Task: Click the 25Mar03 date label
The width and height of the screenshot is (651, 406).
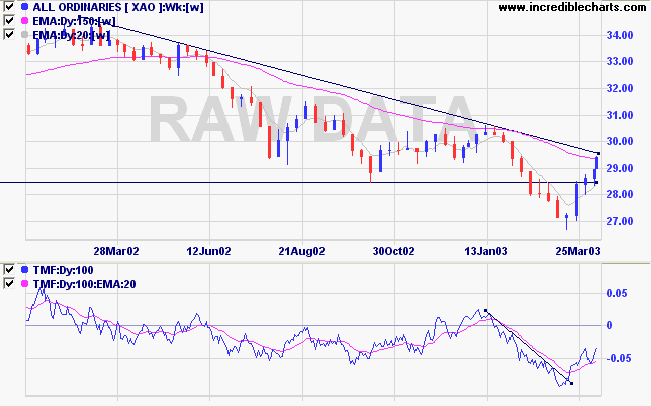Action: (x=578, y=251)
